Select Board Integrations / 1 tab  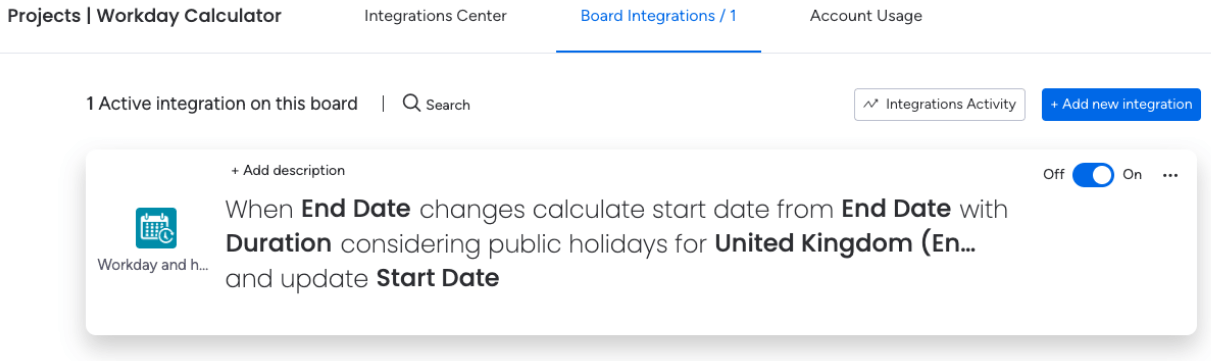pos(659,16)
